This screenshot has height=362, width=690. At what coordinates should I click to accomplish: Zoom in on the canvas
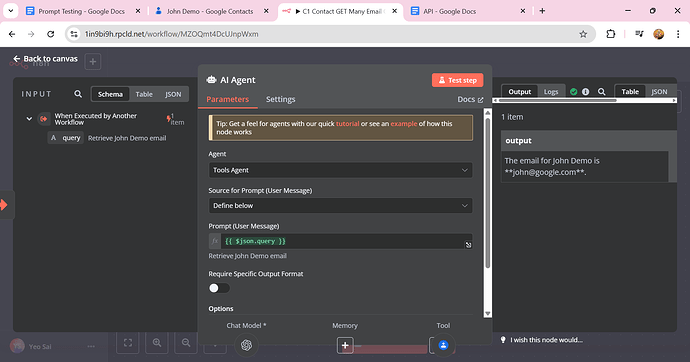tap(157, 343)
